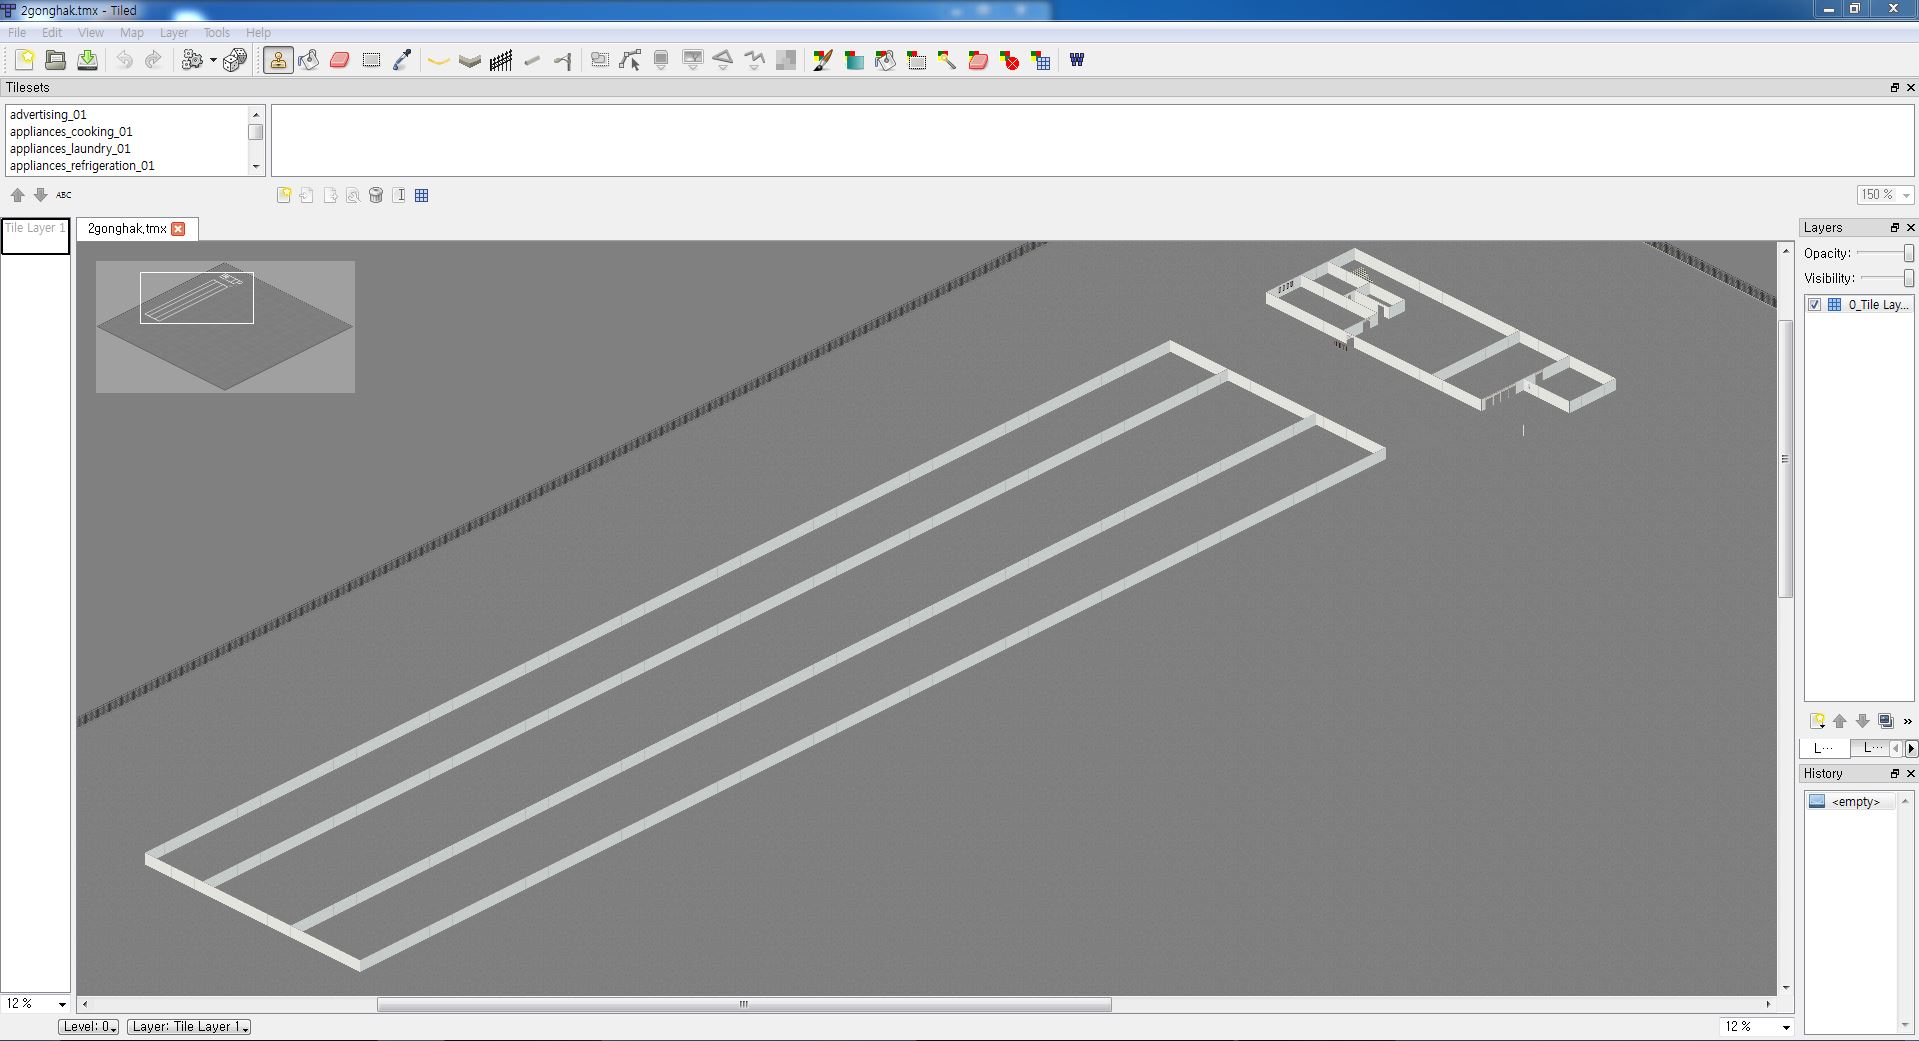Select the <empty> History entry
This screenshot has height=1041, width=1919.
[1855, 802]
